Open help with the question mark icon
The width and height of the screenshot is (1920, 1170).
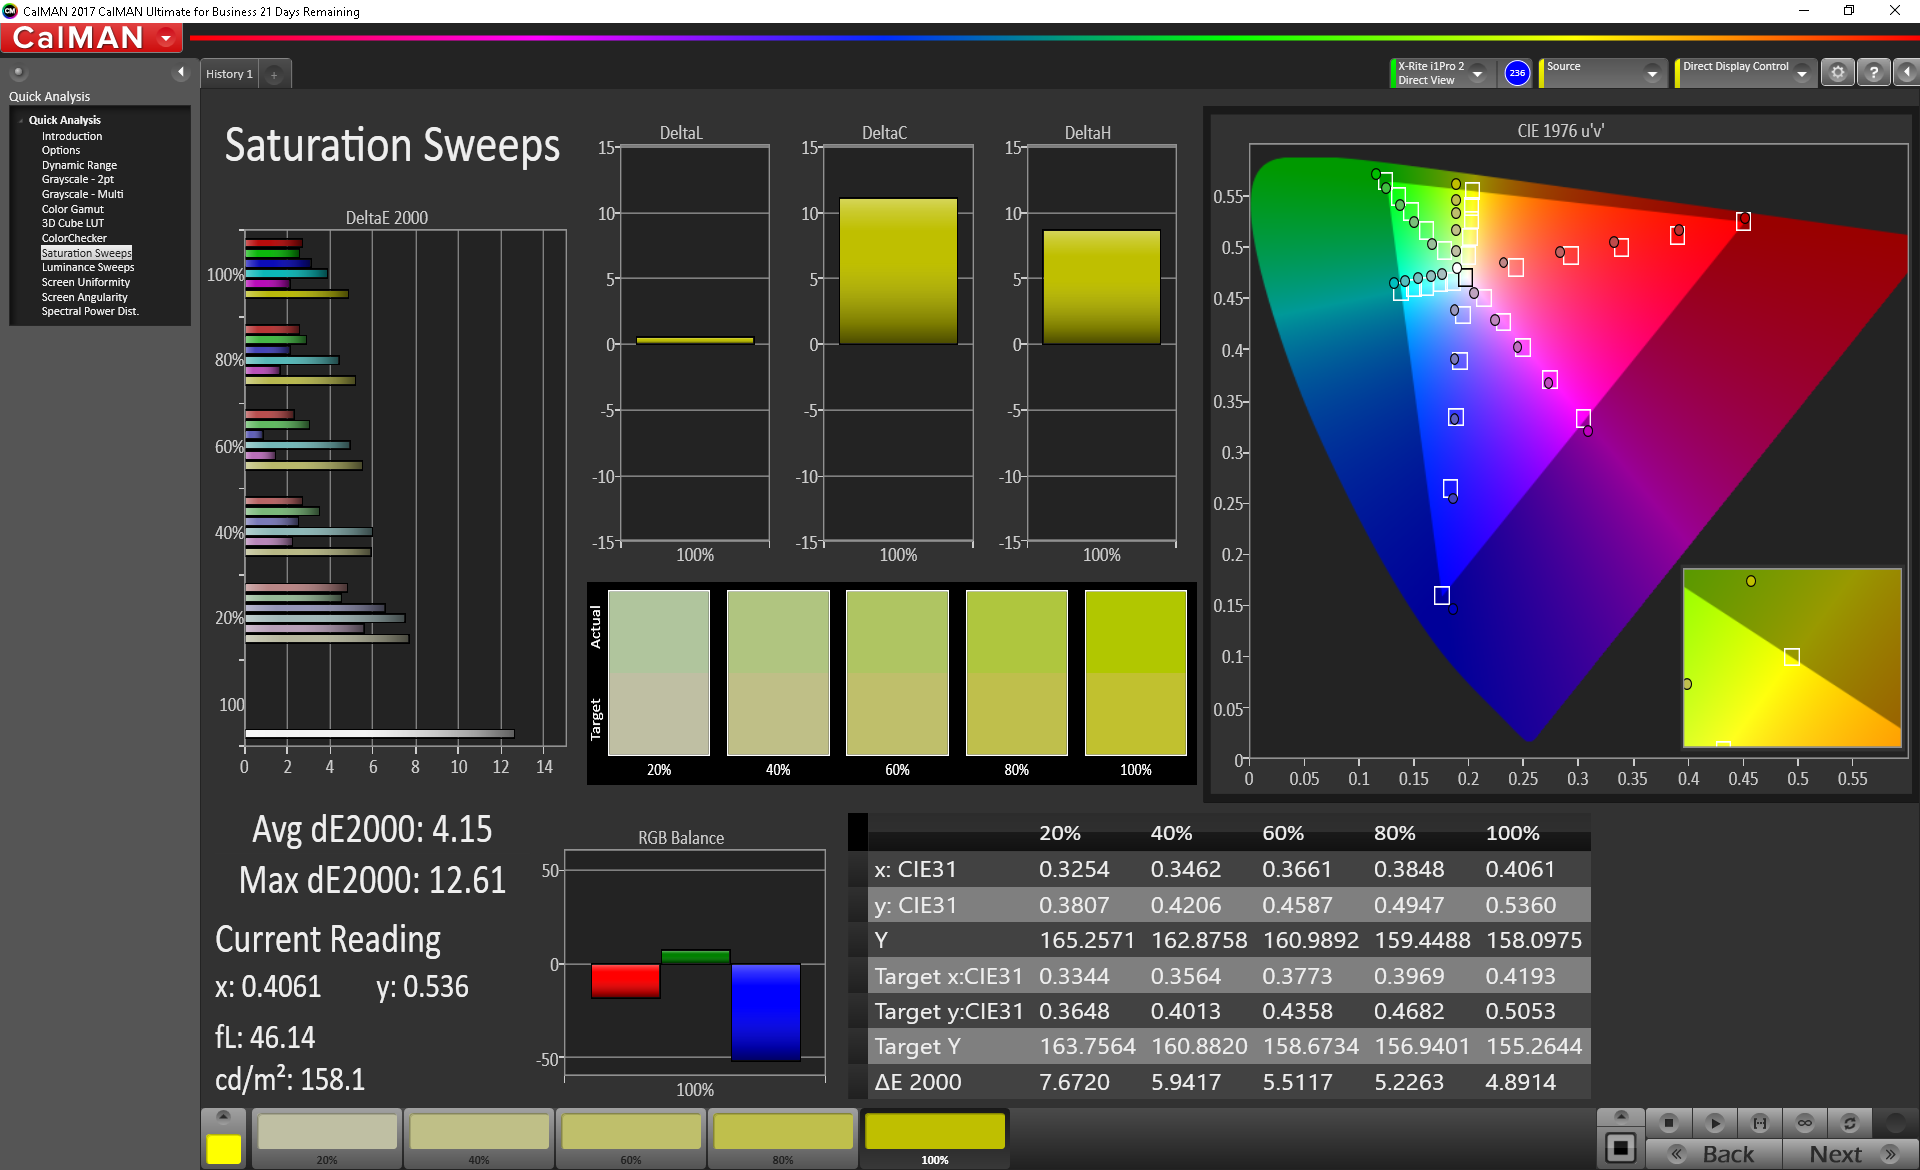[x=1873, y=73]
